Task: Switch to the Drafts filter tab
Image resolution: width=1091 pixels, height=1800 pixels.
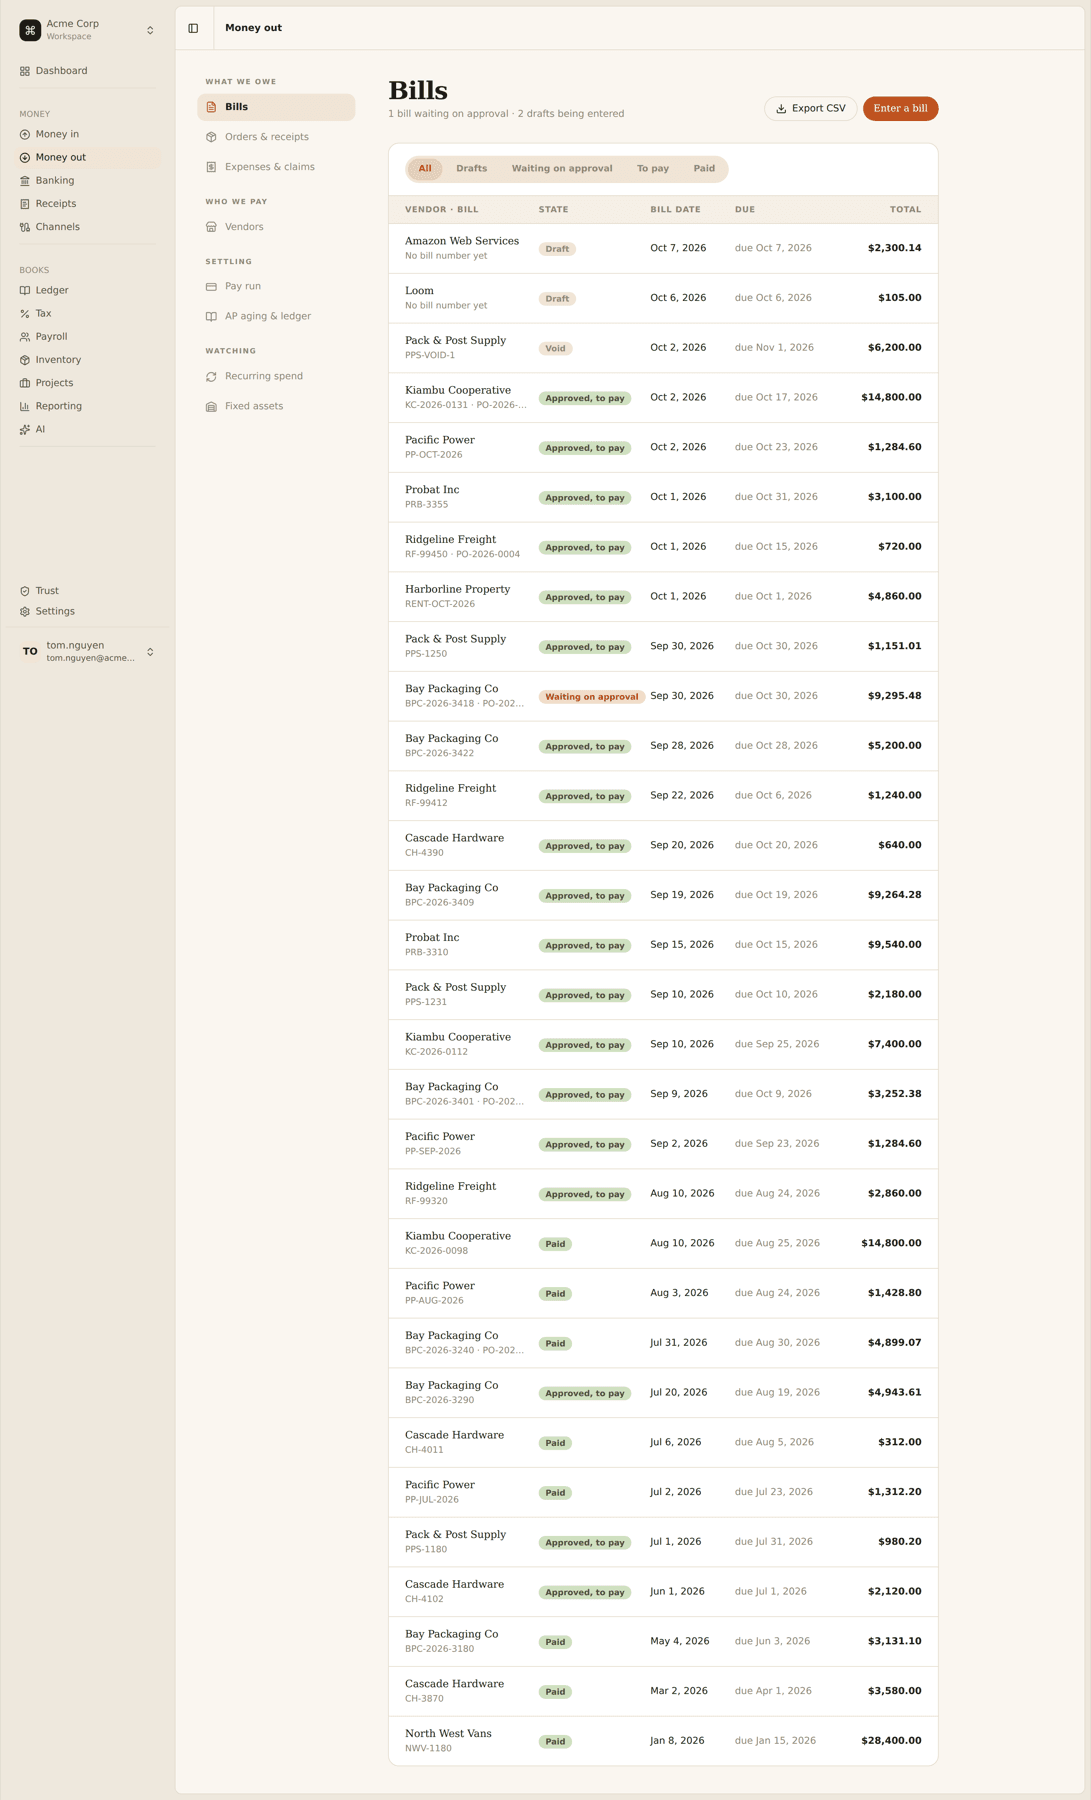Action: tap(472, 169)
